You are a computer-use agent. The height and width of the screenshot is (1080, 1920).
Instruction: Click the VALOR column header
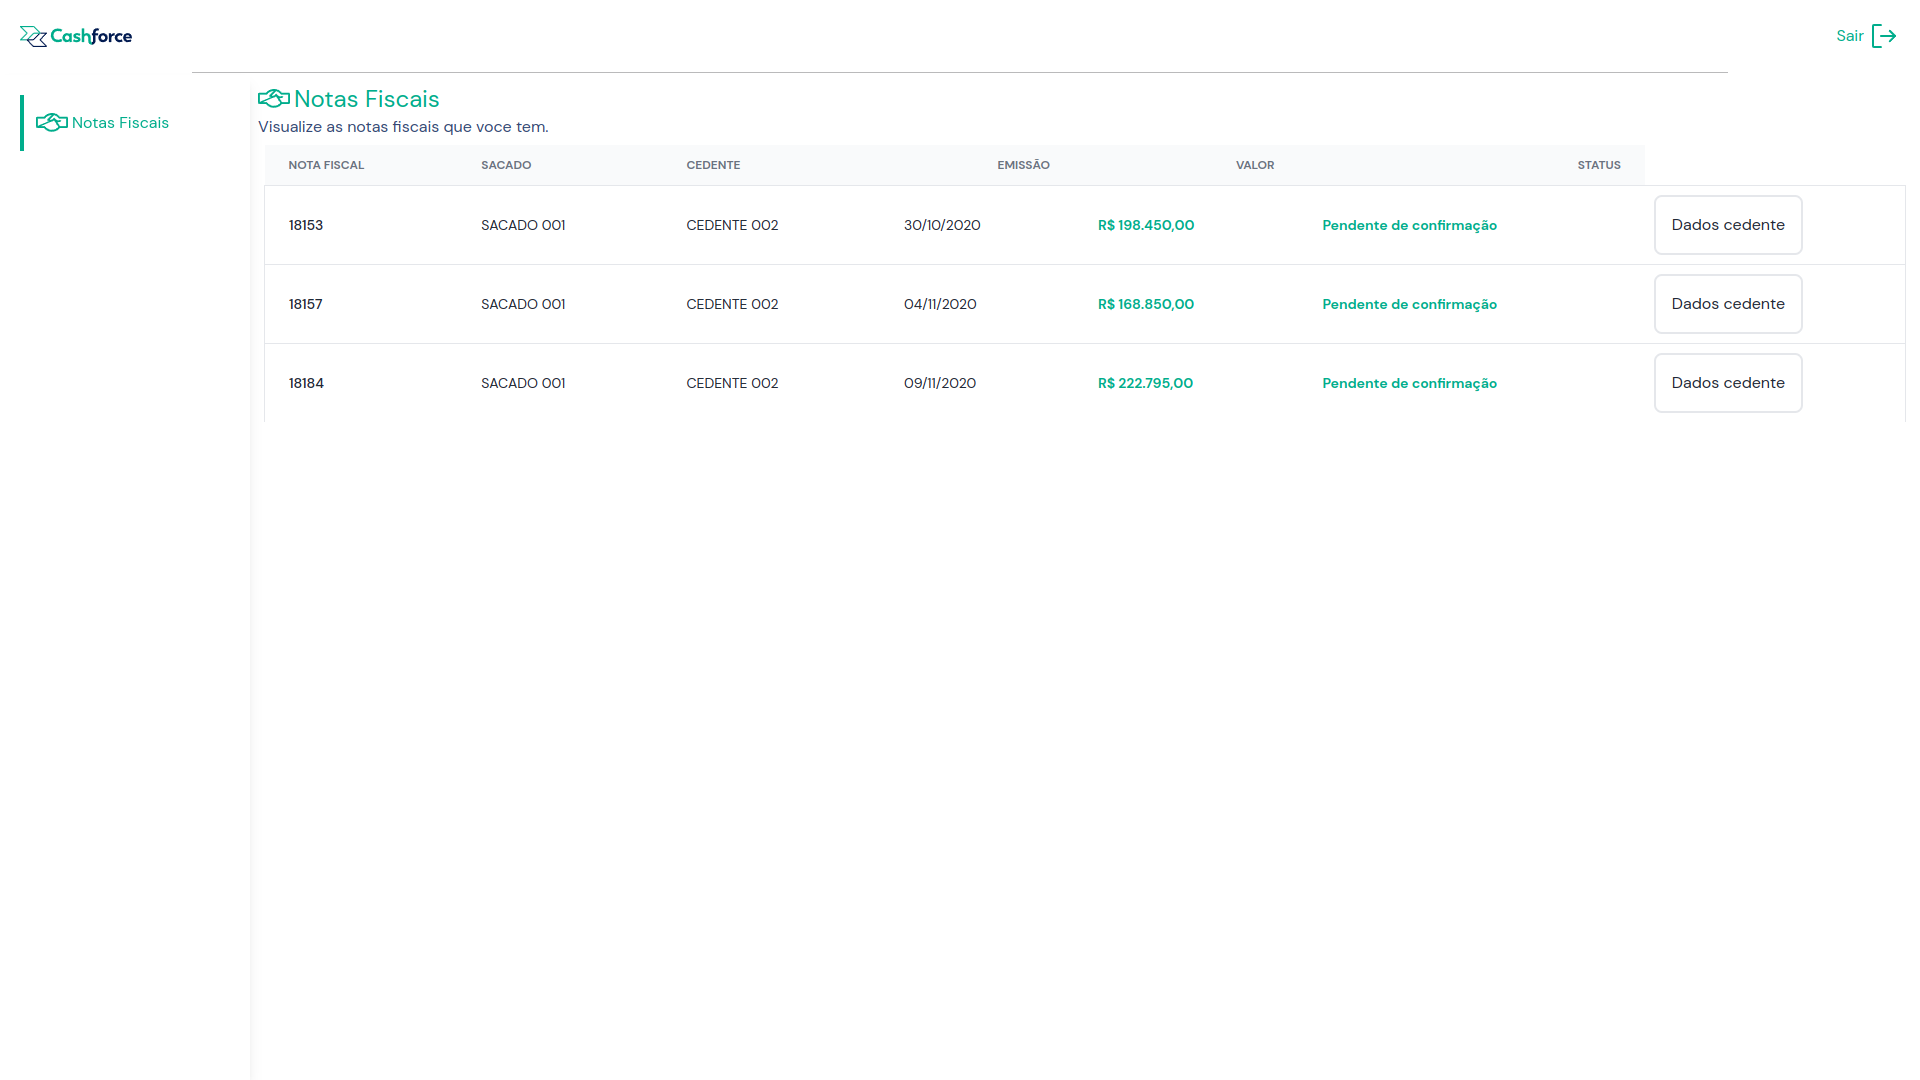(1254, 165)
